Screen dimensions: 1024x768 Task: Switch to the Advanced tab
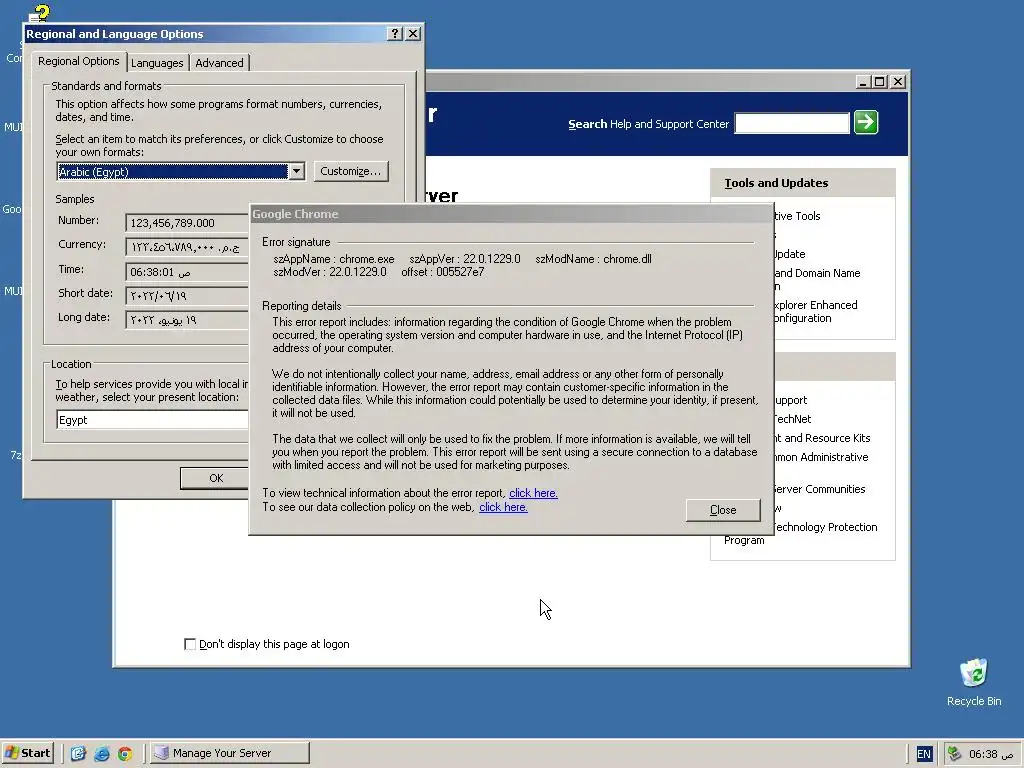[219, 63]
